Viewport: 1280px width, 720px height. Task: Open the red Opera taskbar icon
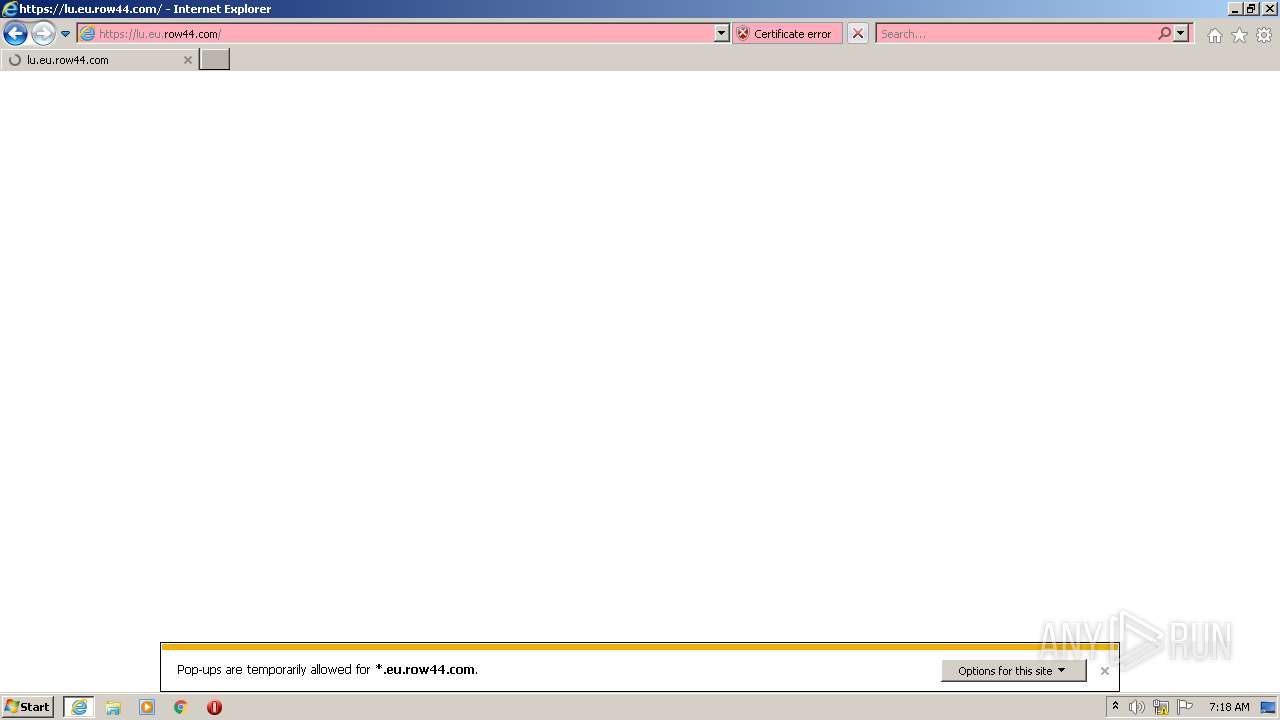pyautogui.click(x=214, y=707)
